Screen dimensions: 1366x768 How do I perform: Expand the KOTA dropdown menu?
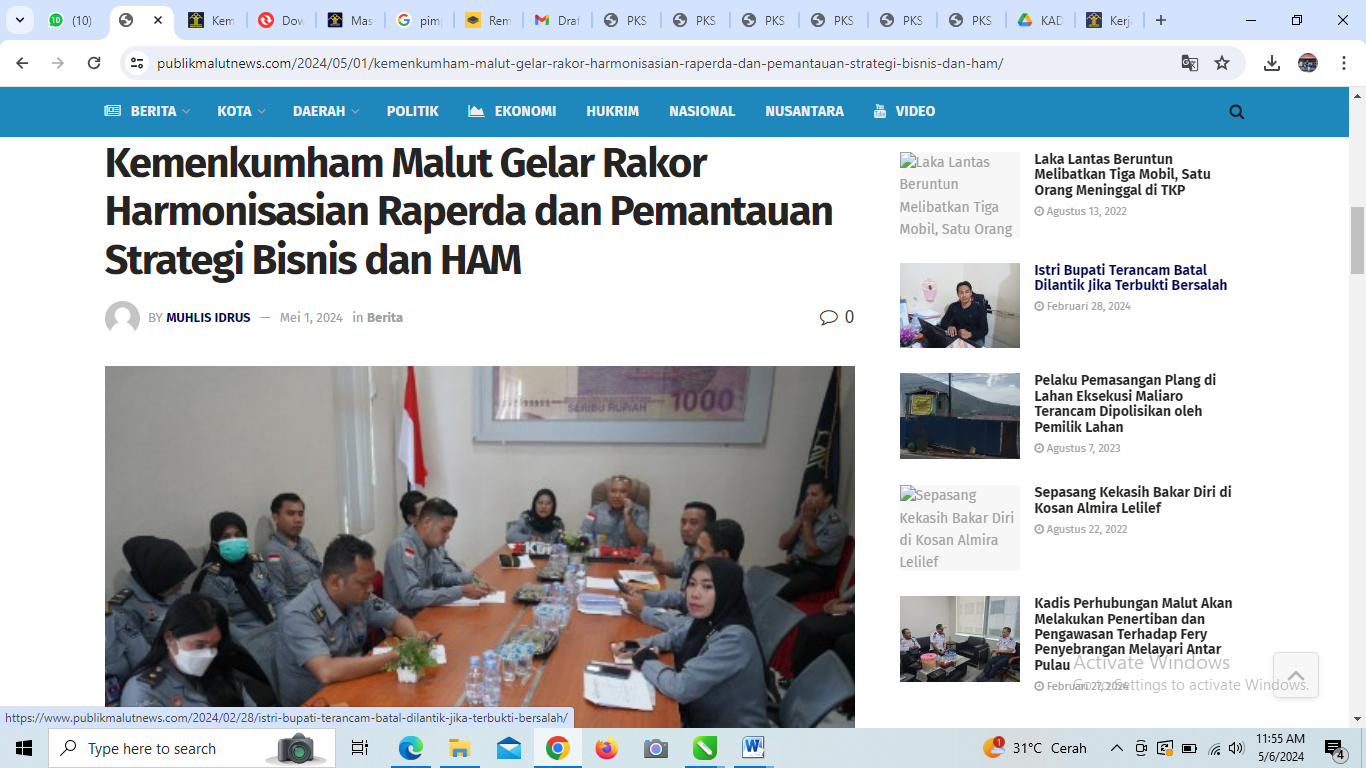tap(241, 112)
